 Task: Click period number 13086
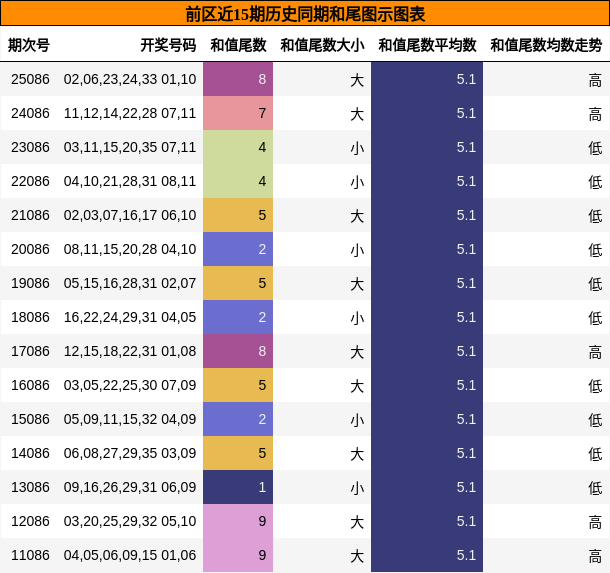(x=30, y=487)
